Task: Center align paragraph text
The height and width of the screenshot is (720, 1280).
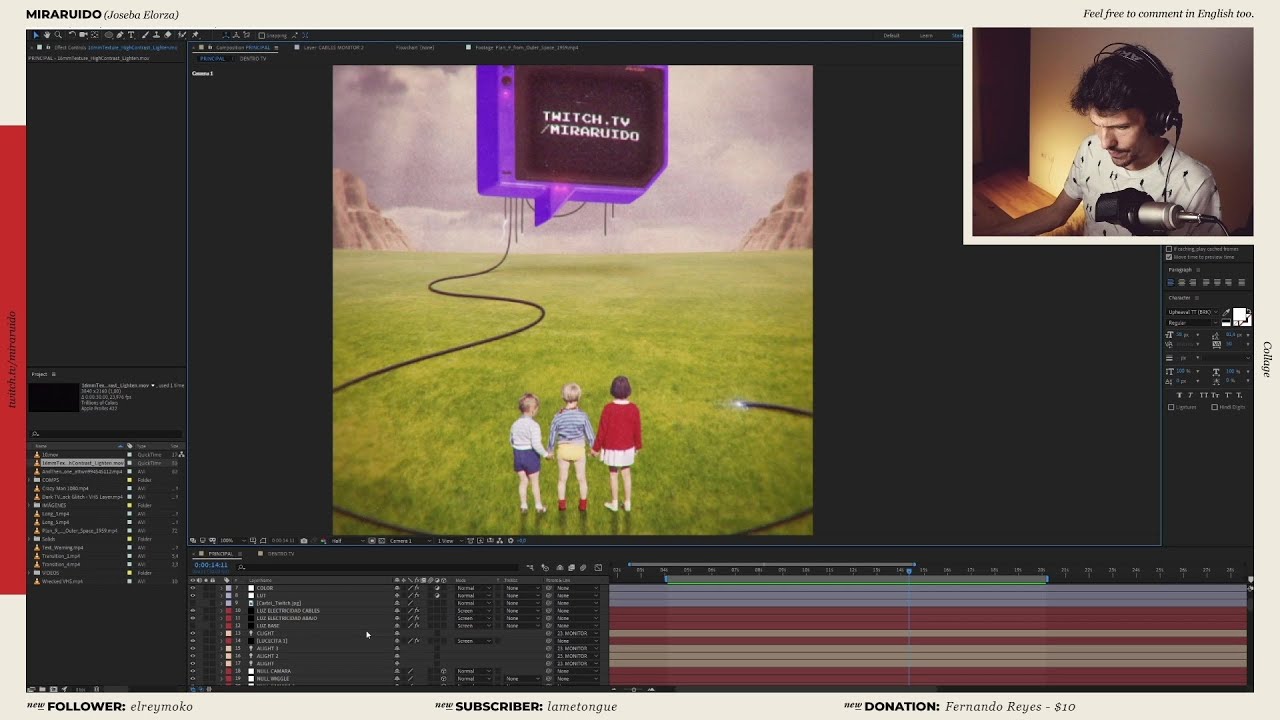Action: click(1182, 283)
